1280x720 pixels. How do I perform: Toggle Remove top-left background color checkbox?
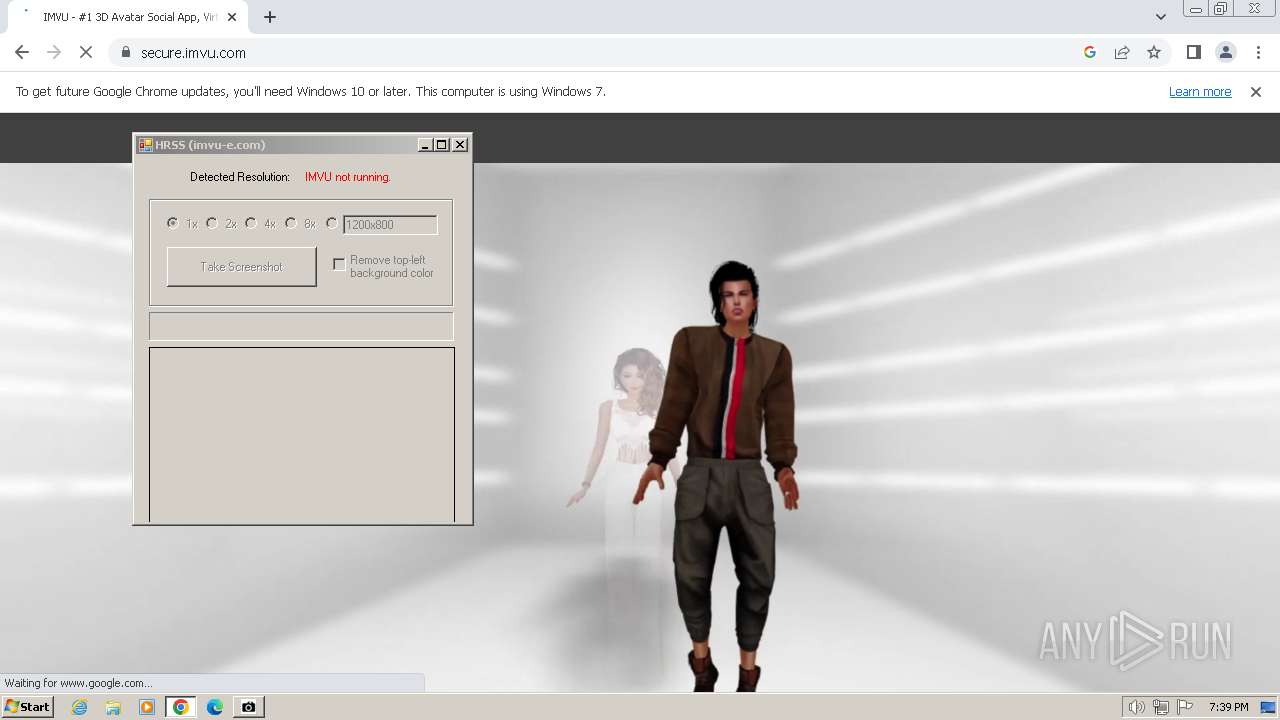[339, 264]
